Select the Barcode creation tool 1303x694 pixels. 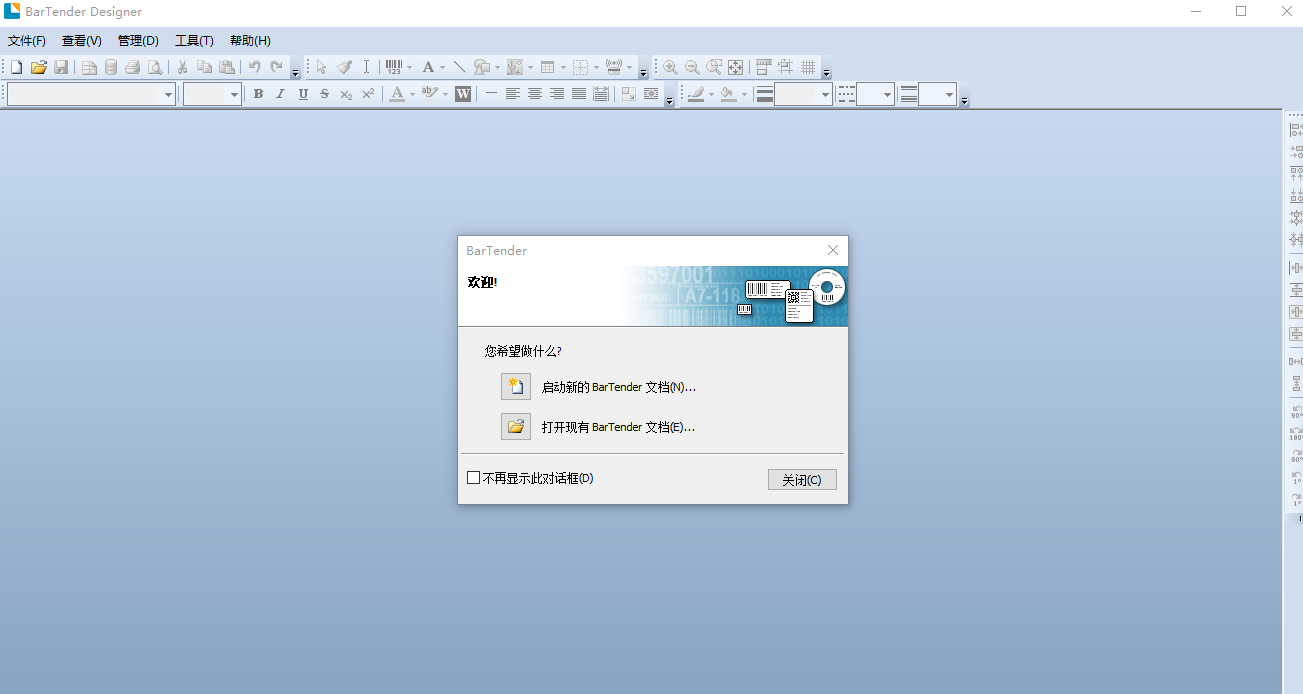(394, 67)
